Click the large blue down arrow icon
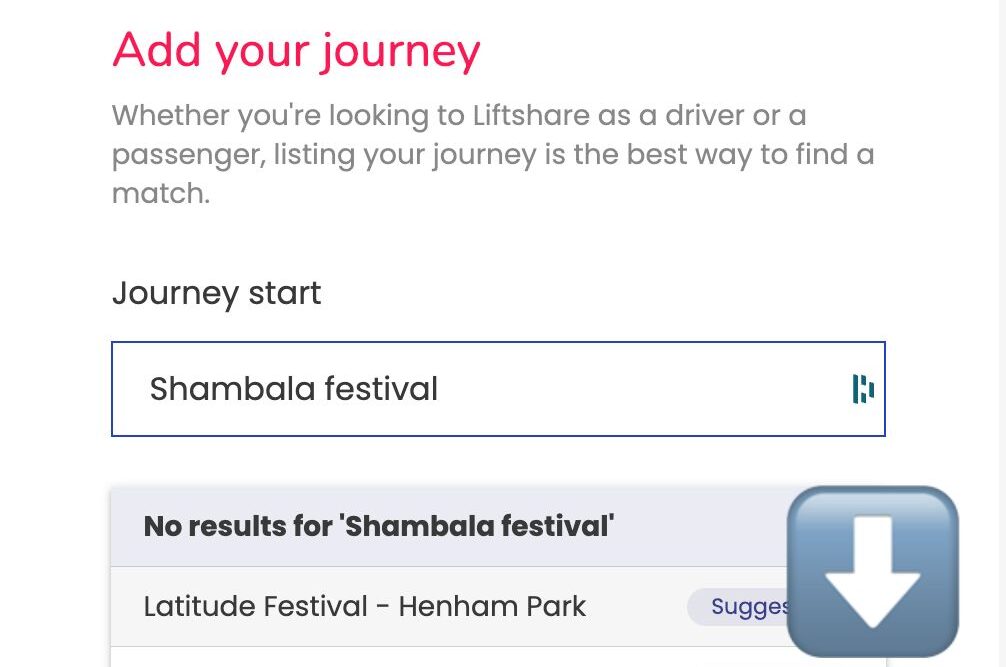The width and height of the screenshot is (1006, 667). (x=872, y=572)
